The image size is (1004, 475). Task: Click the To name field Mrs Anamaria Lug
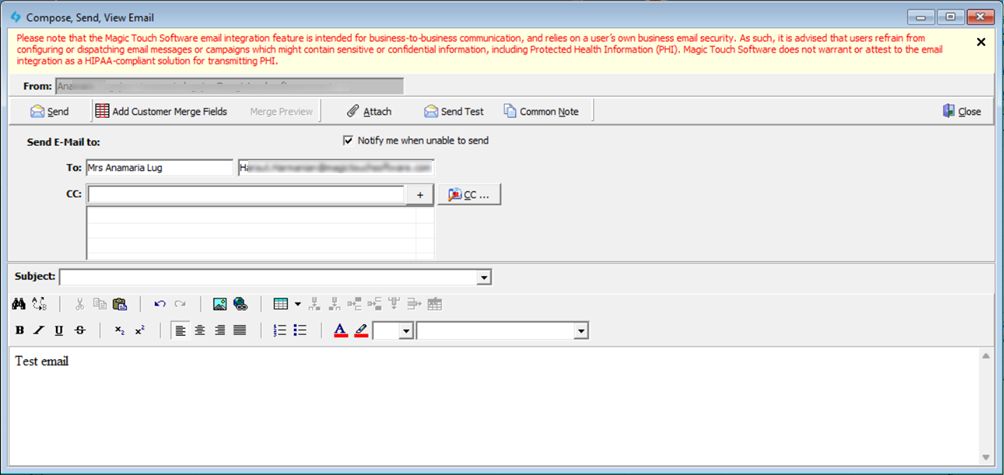pos(159,168)
